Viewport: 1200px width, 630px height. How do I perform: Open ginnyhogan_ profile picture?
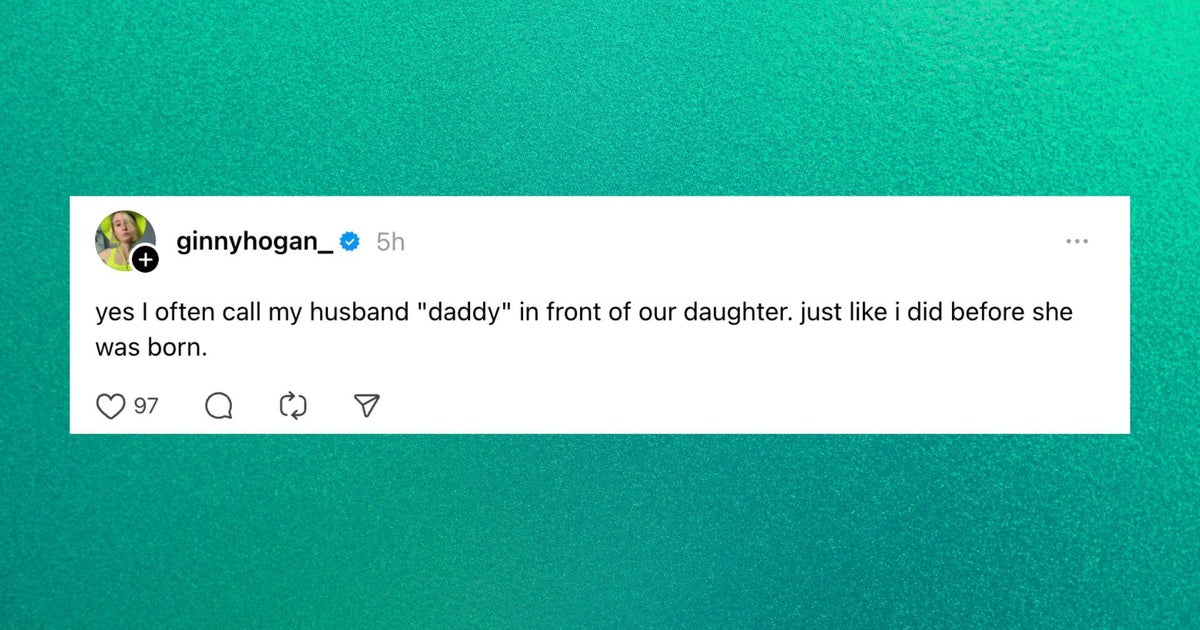(122, 238)
